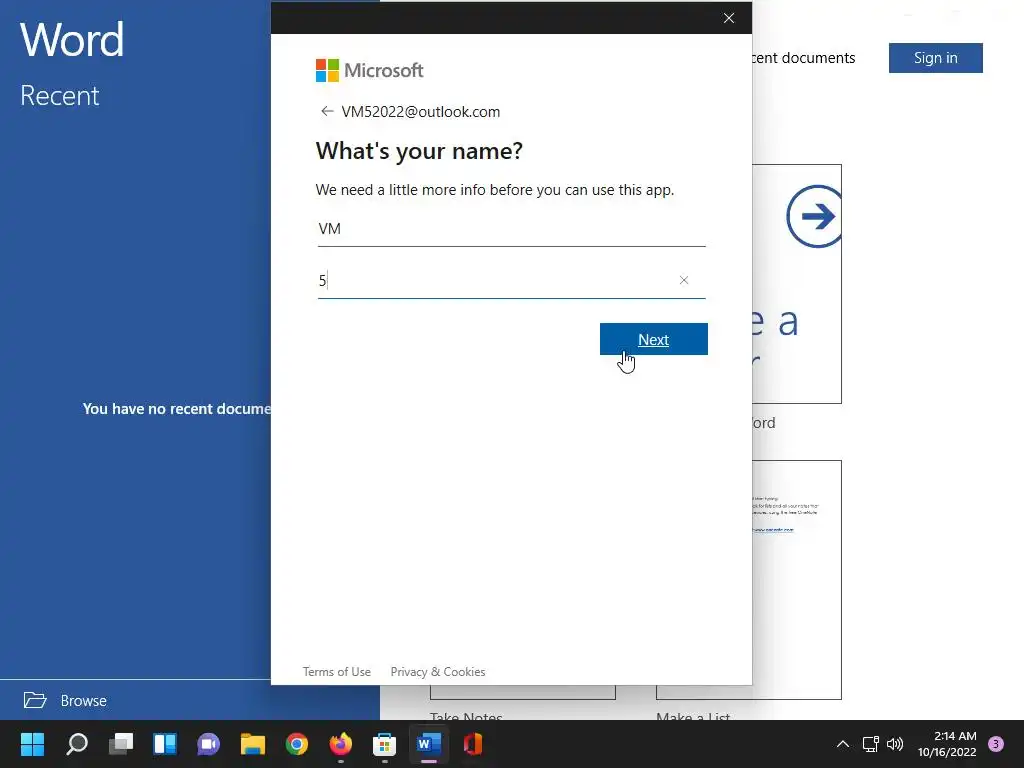Image resolution: width=1024 pixels, height=768 pixels.
Task: Open the Terms of Use link
Action: click(x=336, y=671)
